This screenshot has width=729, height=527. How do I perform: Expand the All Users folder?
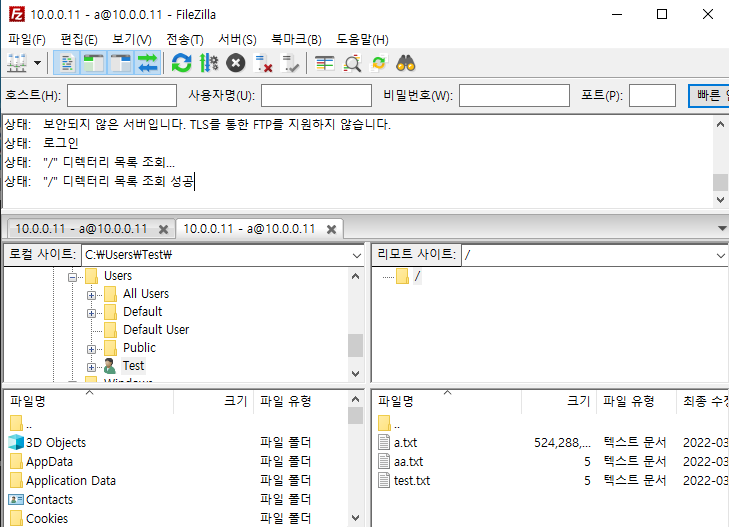tap(91, 295)
